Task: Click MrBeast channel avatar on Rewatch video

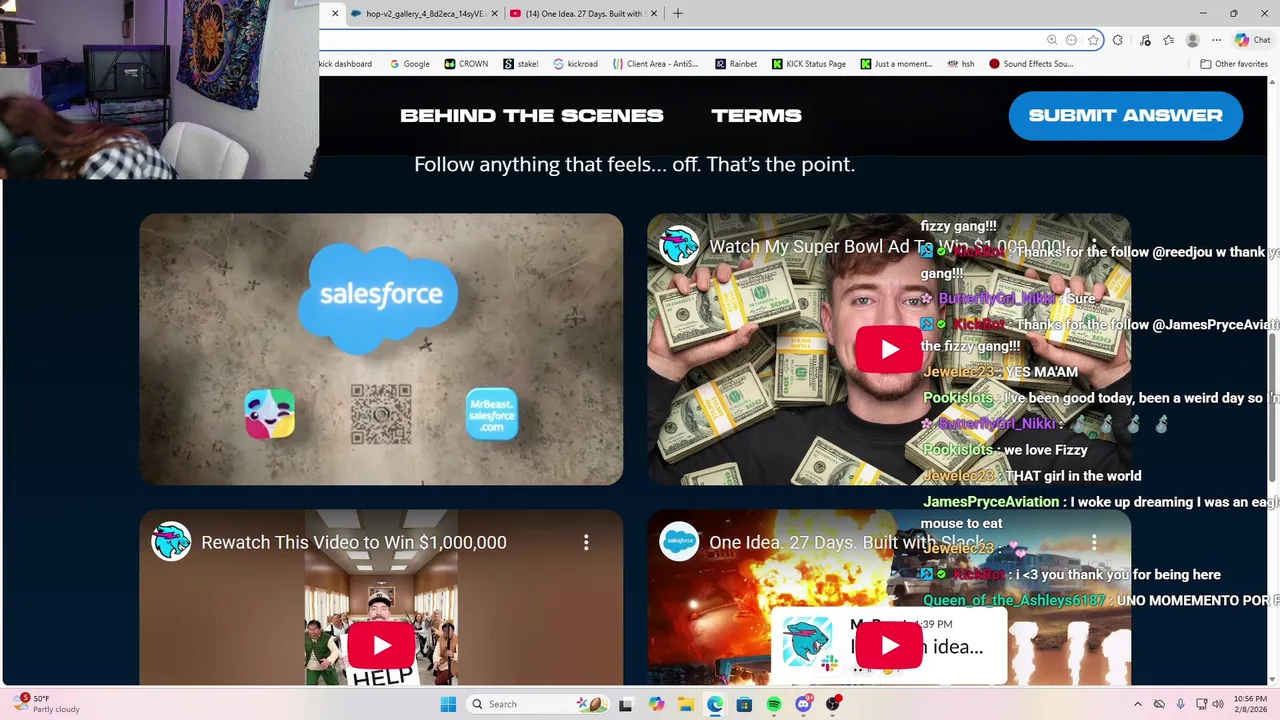Action: [171, 542]
